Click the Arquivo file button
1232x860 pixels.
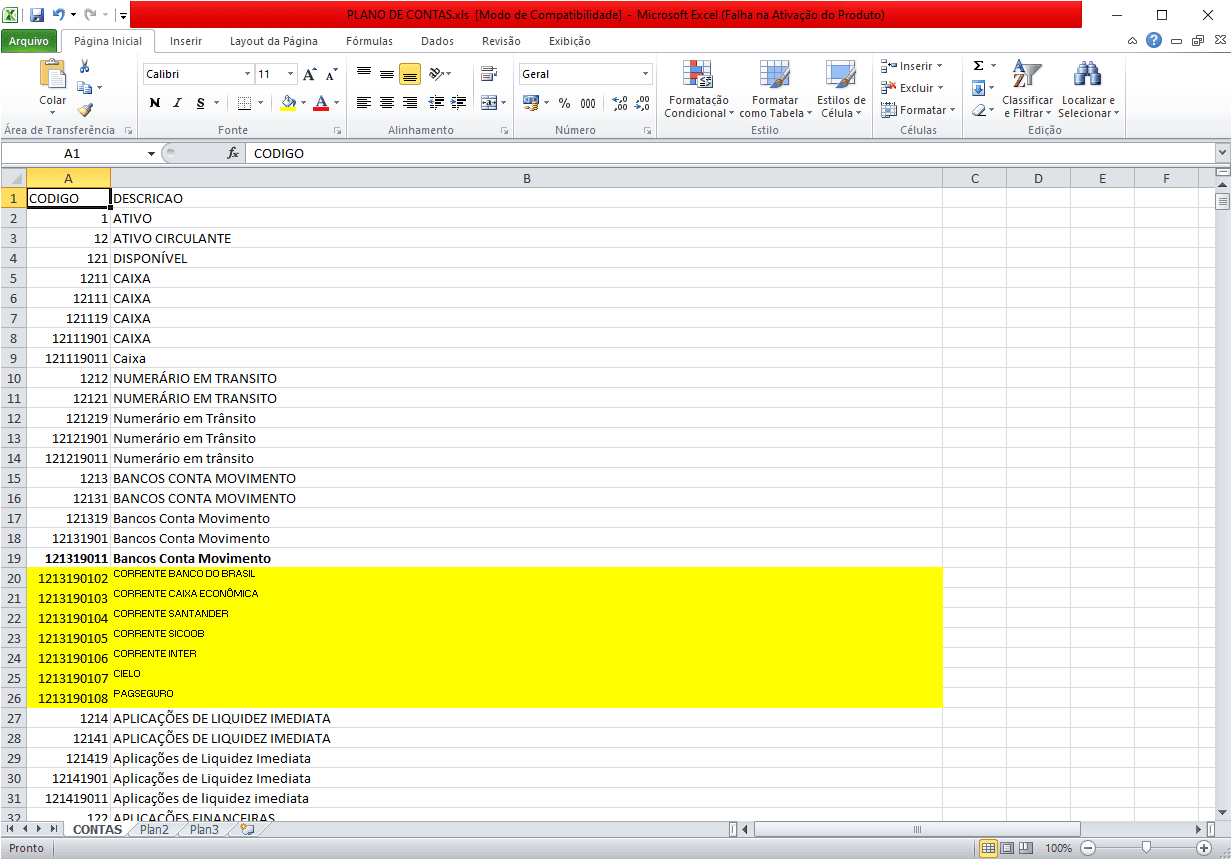29,41
